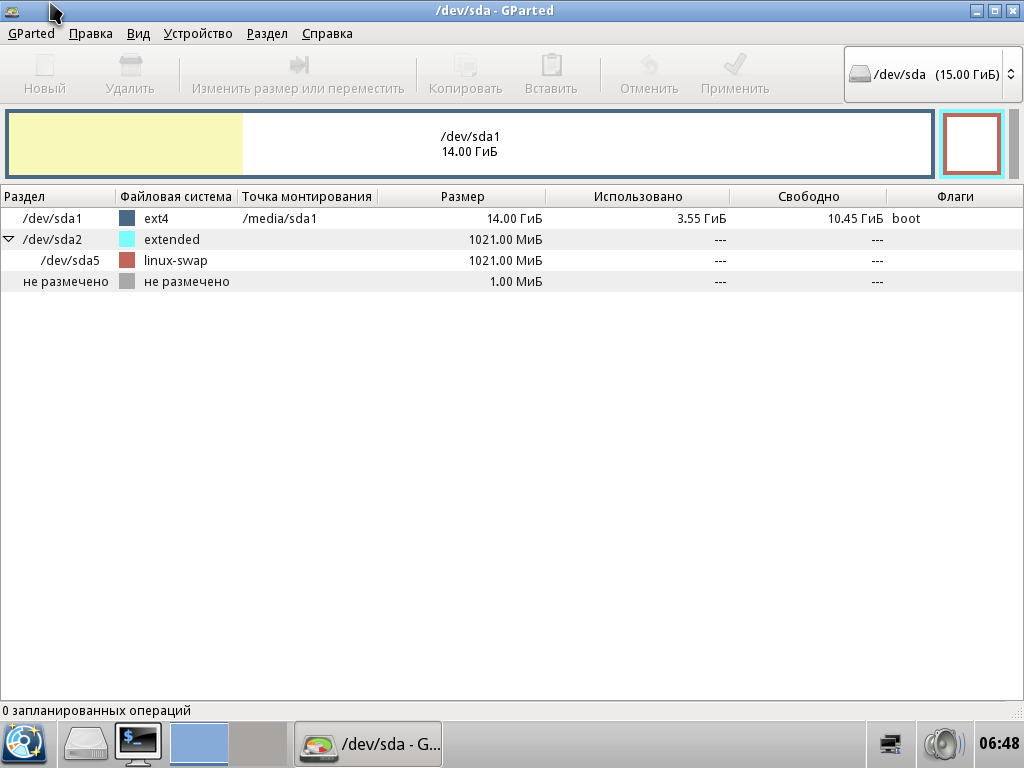Launch the terminal from taskbar
Viewport: 1024px width, 768px height.
(138, 744)
